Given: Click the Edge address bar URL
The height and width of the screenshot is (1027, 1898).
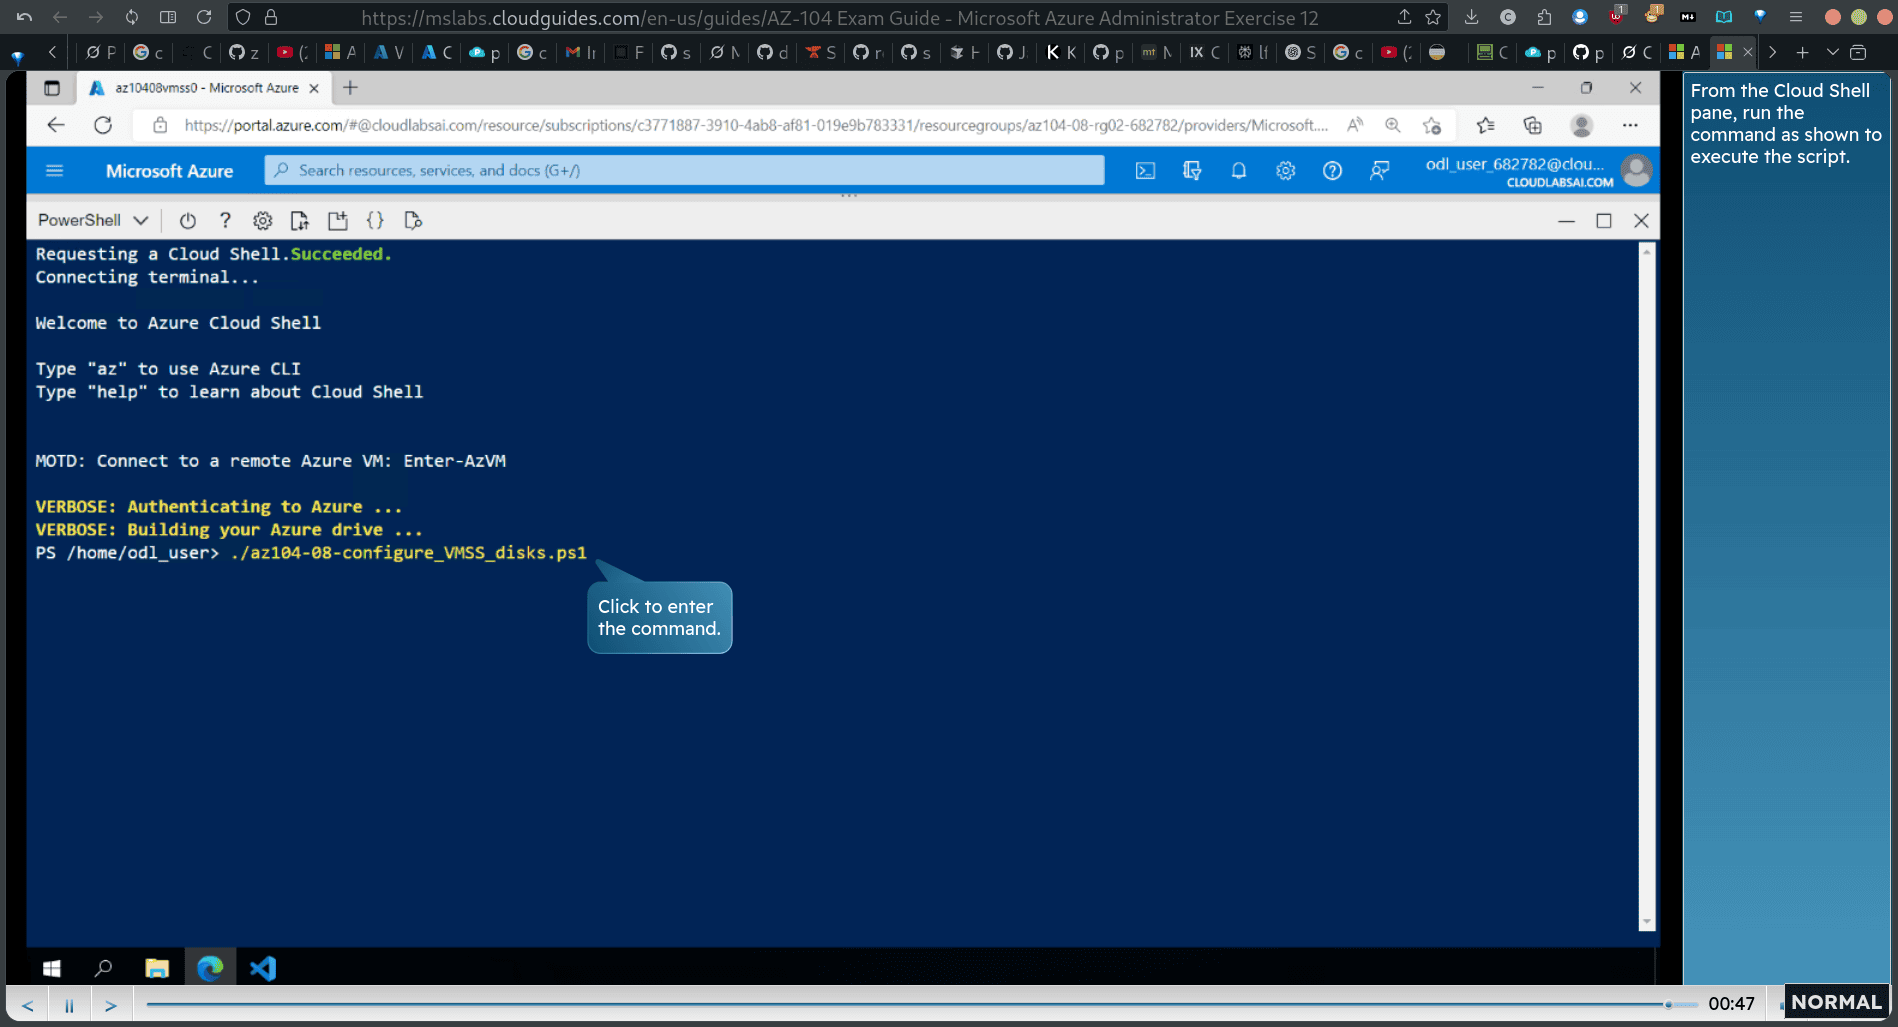Looking at the screenshot, I should coord(755,125).
